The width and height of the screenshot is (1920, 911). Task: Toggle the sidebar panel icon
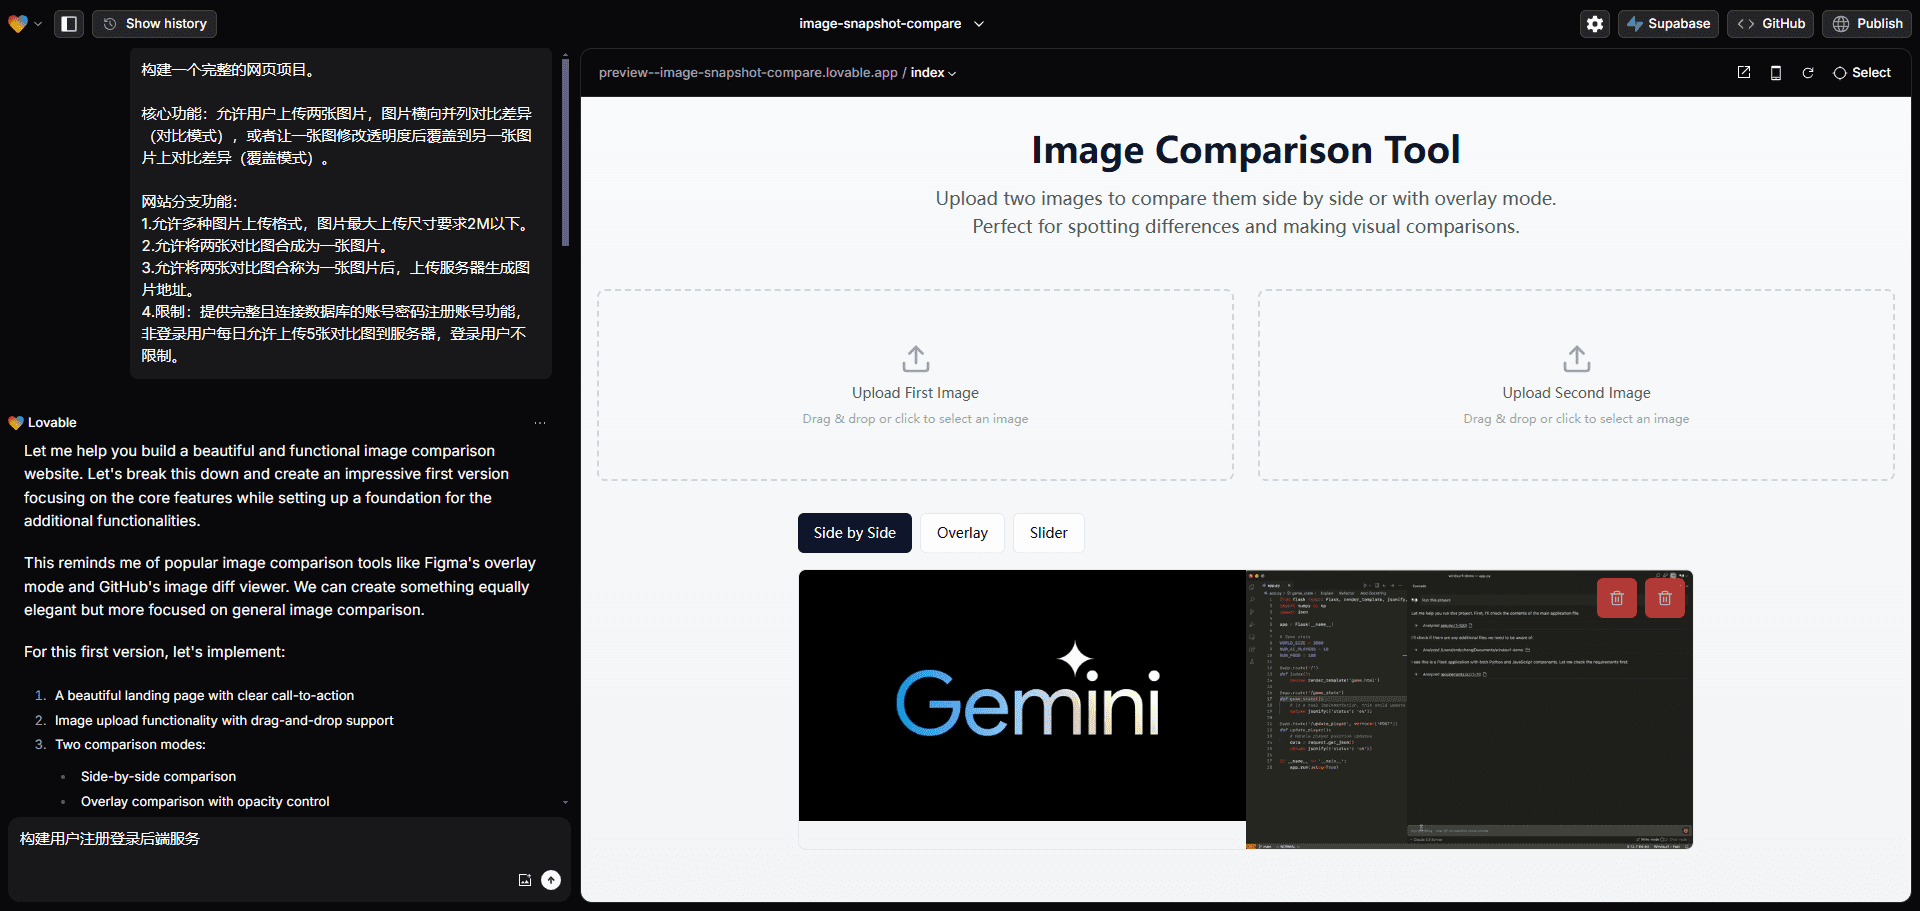pyautogui.click(x=69, y=24)
